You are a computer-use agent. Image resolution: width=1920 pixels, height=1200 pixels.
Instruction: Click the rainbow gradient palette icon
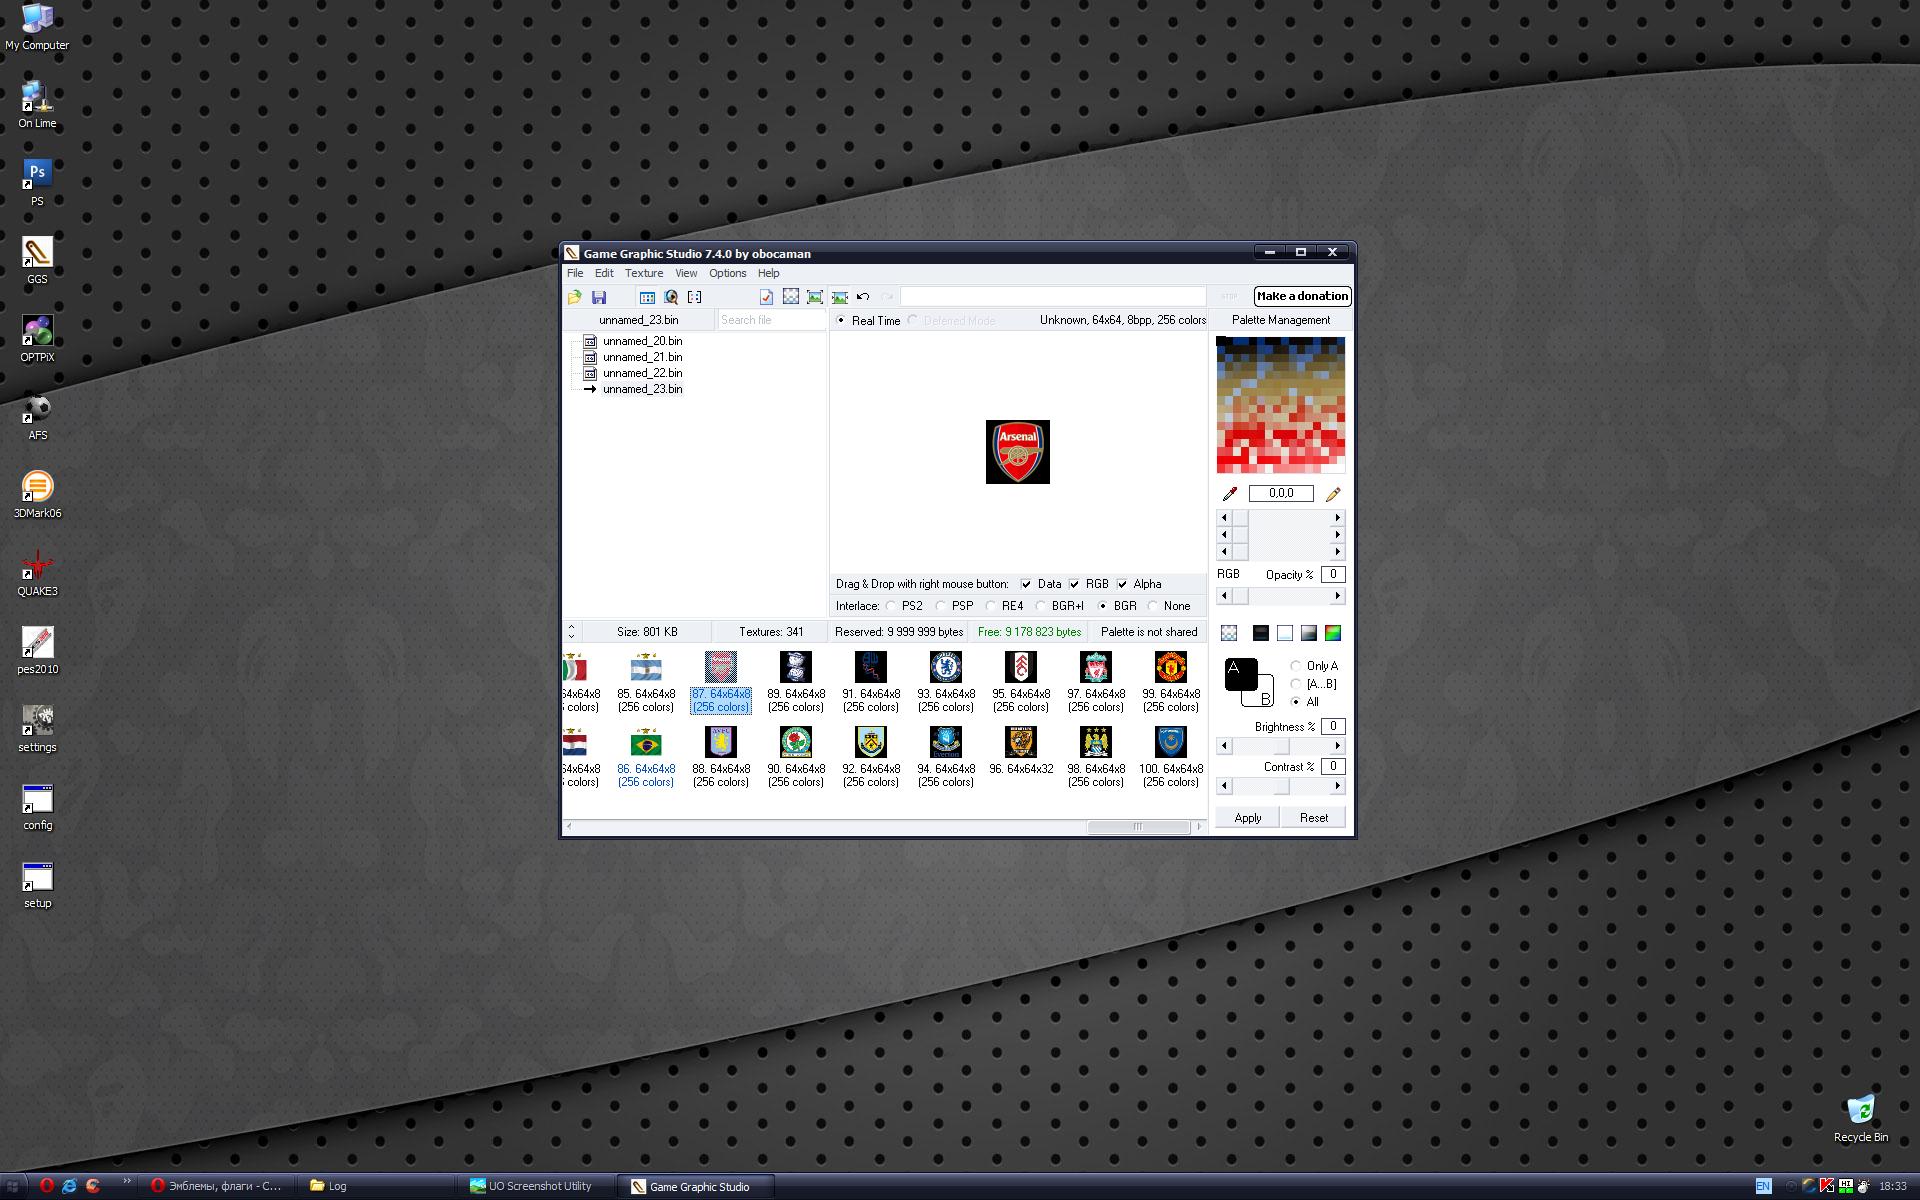[1333, 633]
